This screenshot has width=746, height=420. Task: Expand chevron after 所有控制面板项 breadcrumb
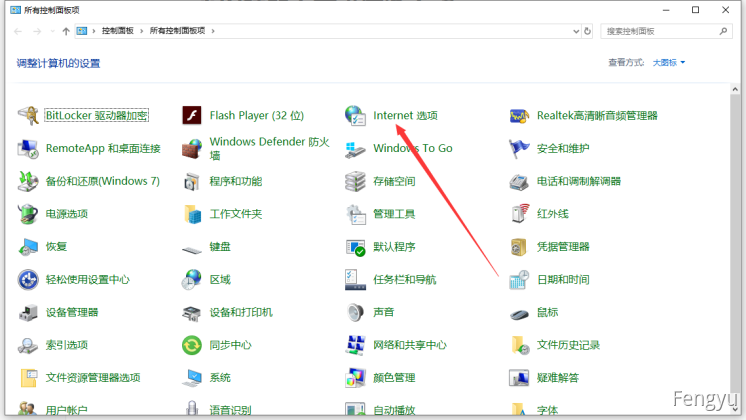tap(213, 31)
